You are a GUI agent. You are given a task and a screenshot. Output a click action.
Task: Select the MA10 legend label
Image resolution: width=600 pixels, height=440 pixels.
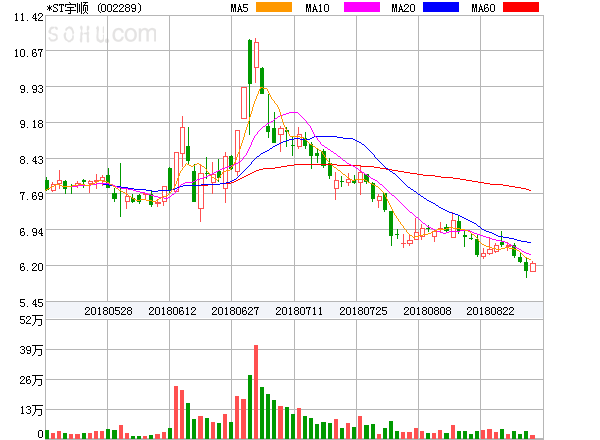tap(317, 8)
